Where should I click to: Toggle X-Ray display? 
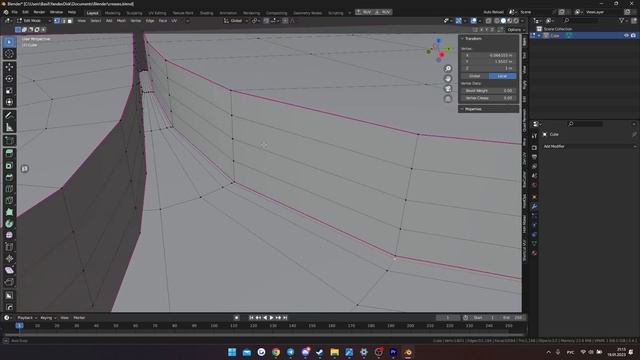pos(488,21)
